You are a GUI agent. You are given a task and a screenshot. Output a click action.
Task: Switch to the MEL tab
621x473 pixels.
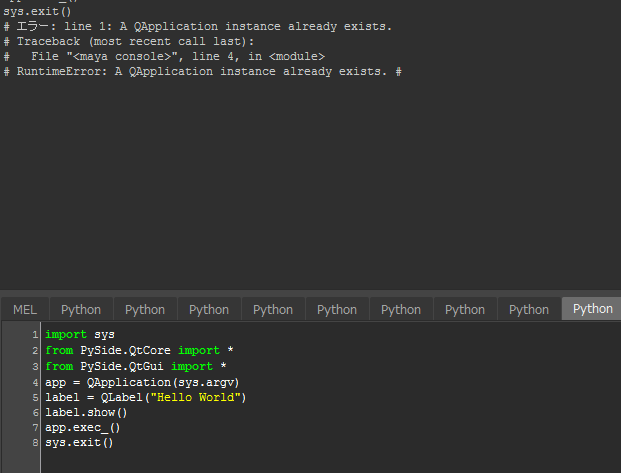[25, 309]
